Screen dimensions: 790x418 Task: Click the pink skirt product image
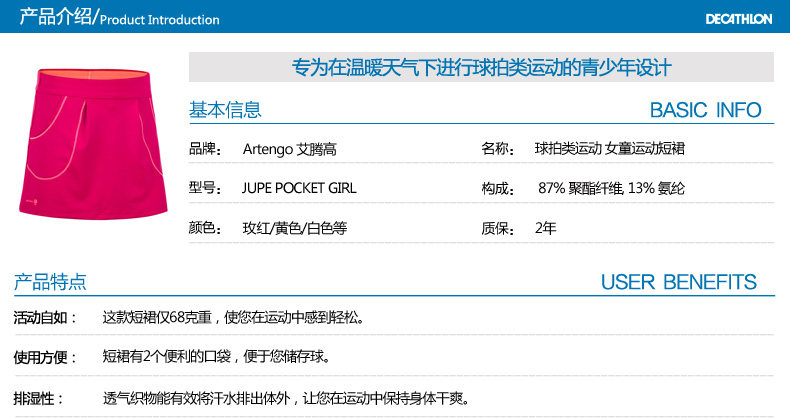(93, 144)
